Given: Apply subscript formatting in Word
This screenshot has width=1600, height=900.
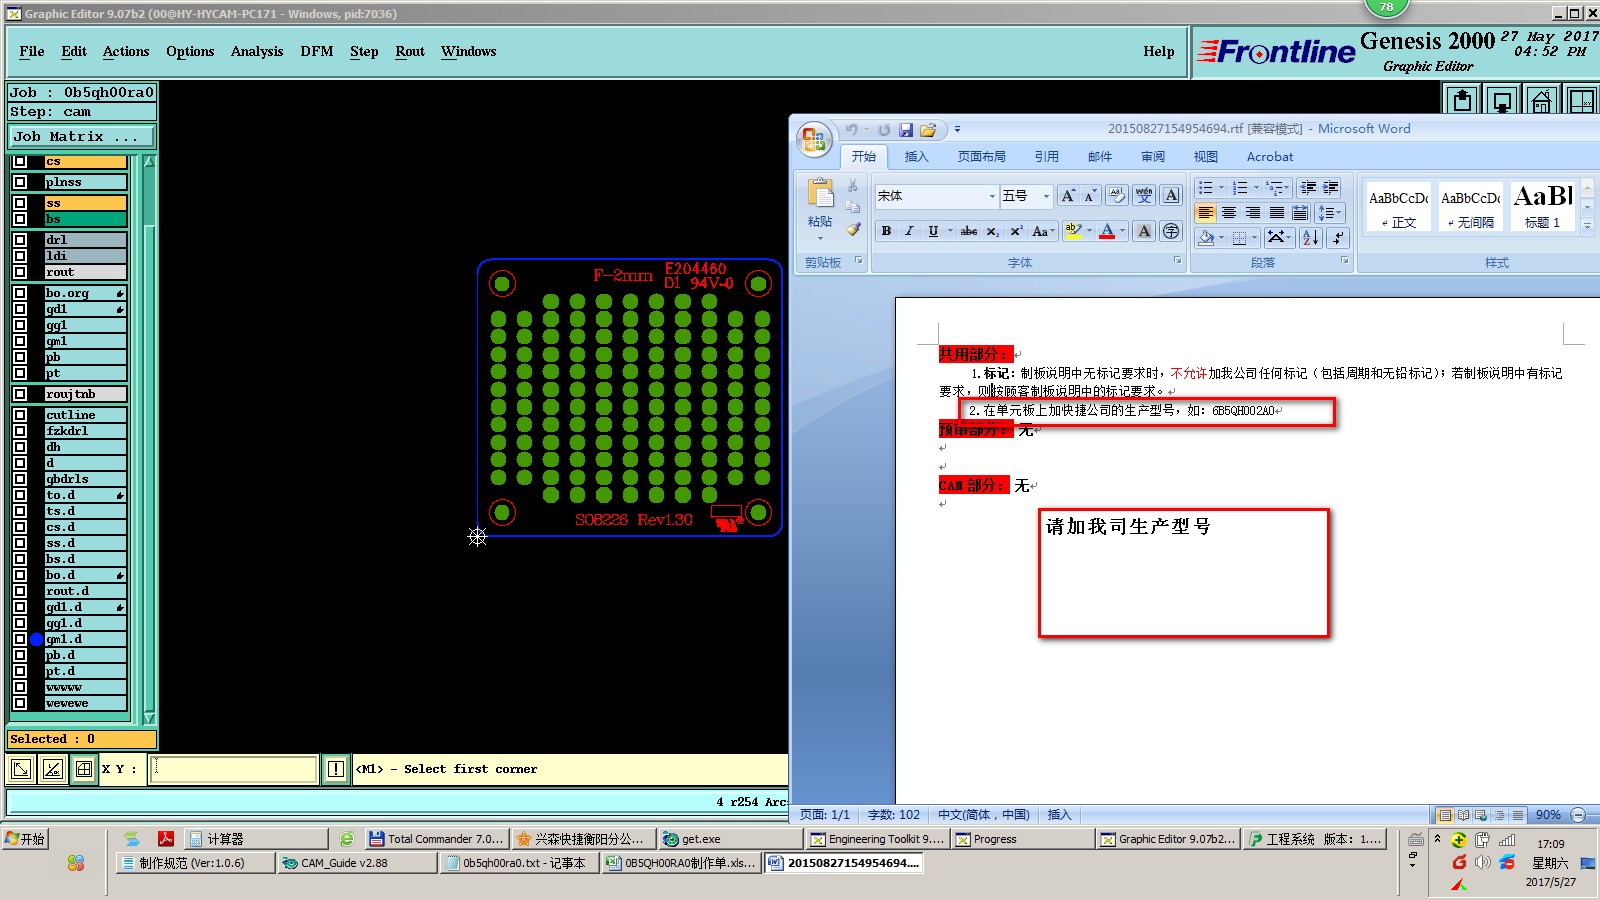Looking at the screenshot, I should [992, 231].
